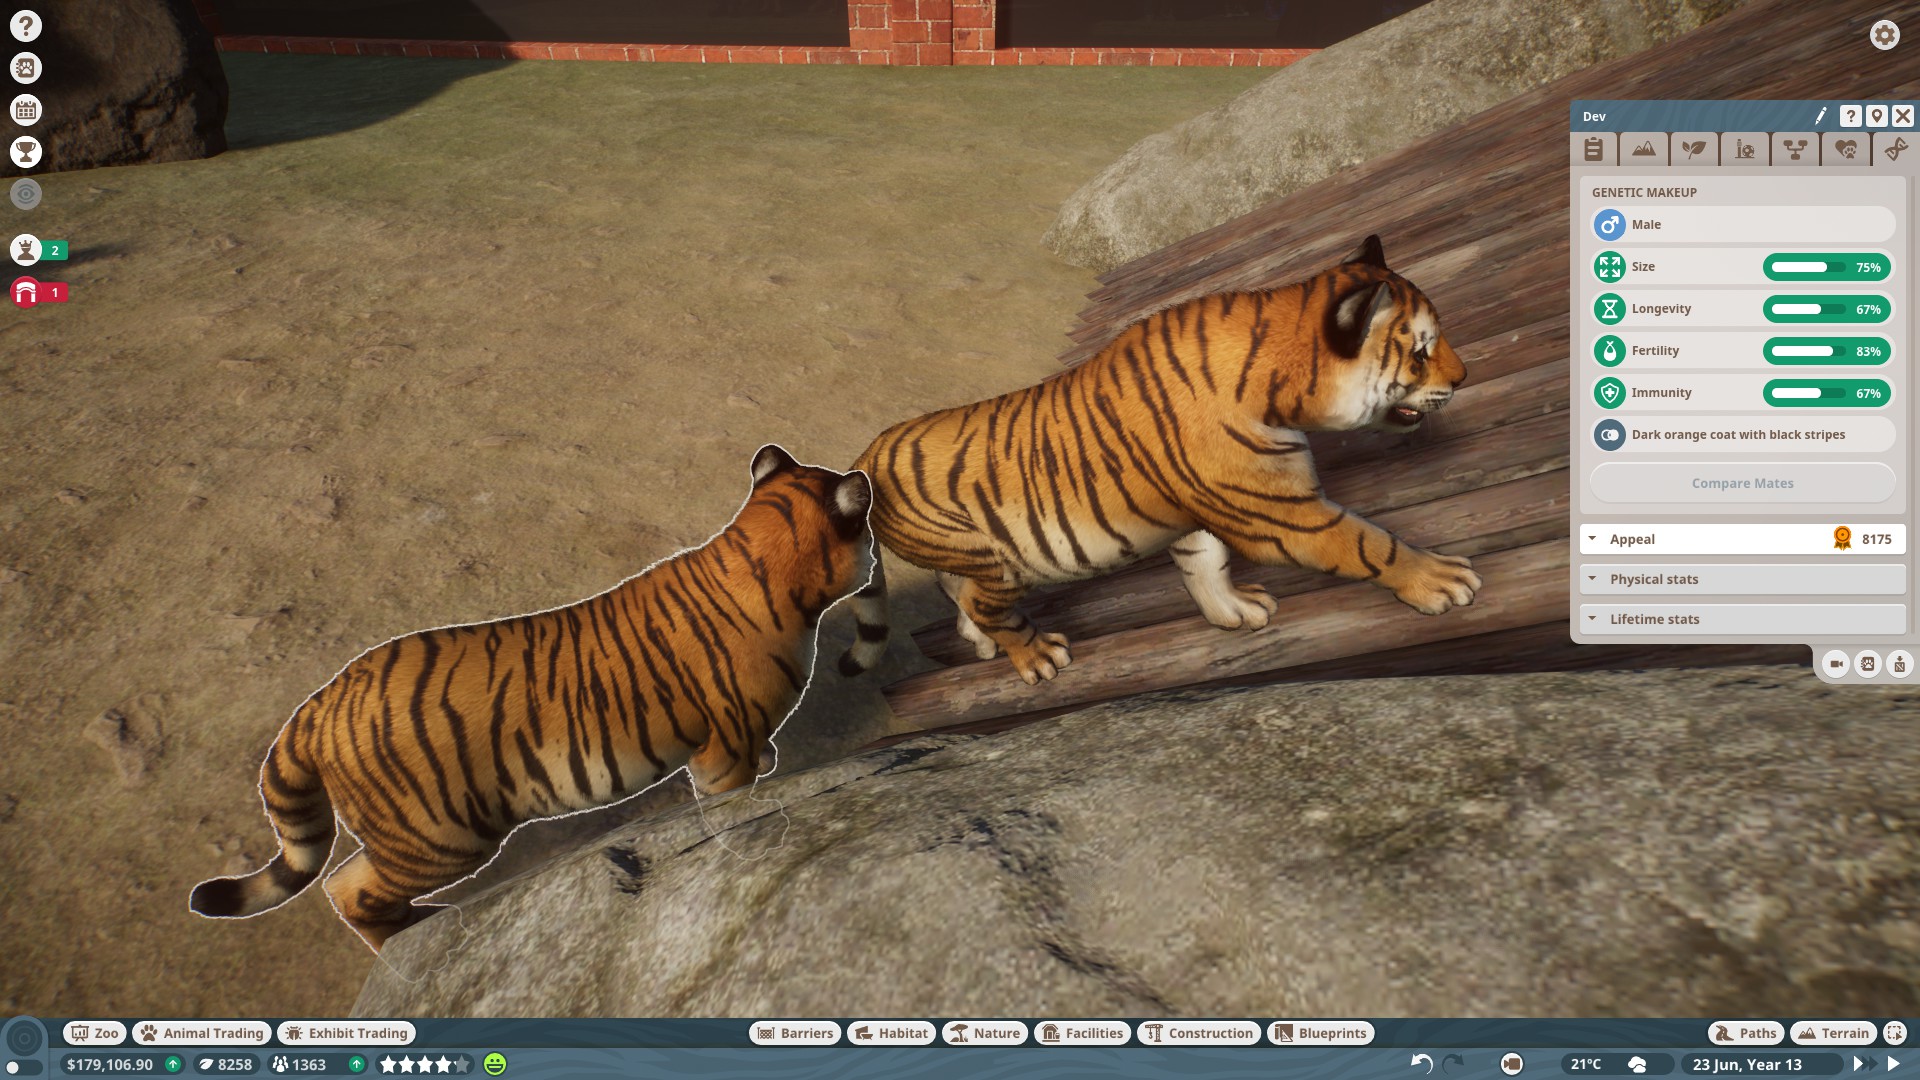Image resolution: width=1920 pixels, height=1080 pixels.
Task: Activate the multi-select marquee tool
Action: click(x=1895, y=1033)
